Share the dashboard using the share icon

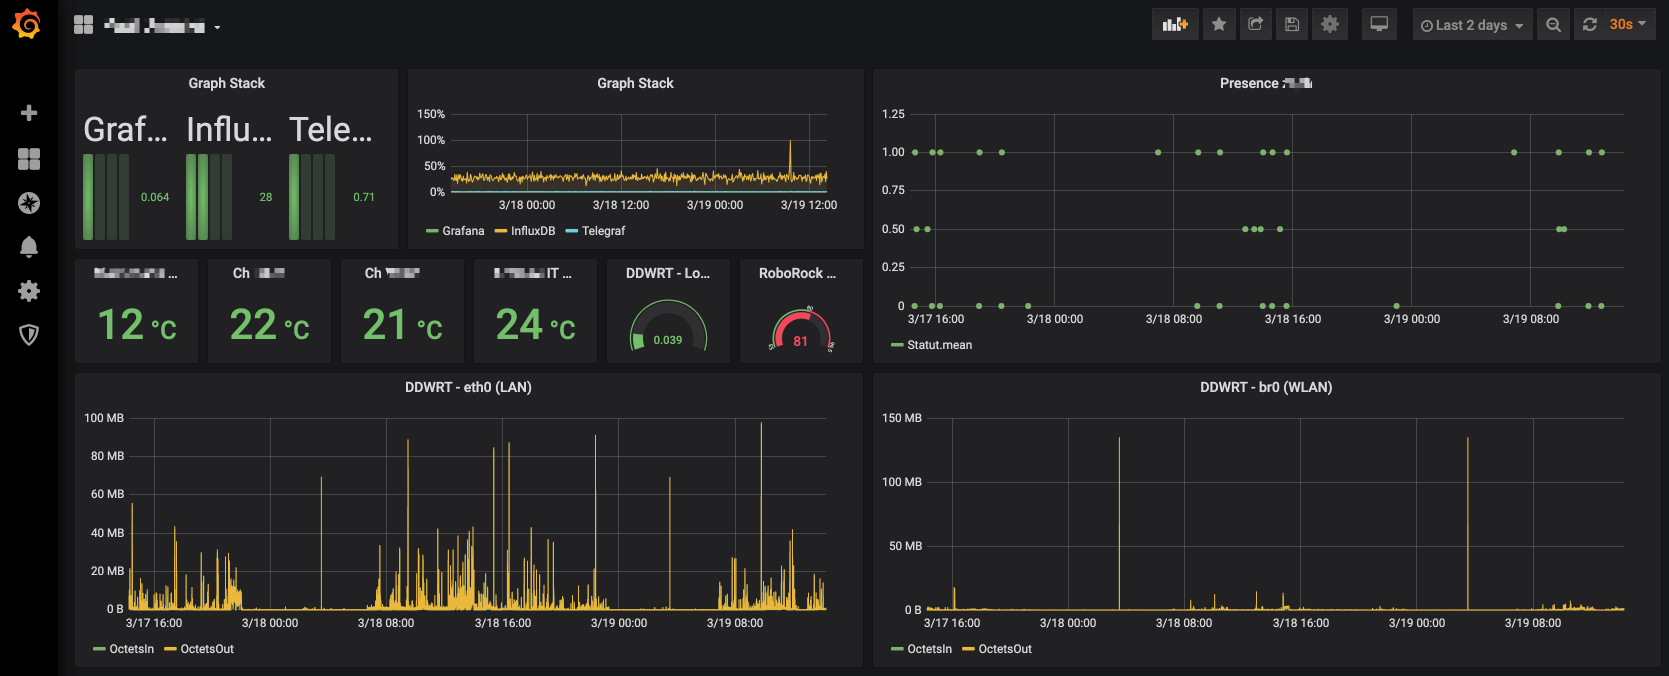1255,25
